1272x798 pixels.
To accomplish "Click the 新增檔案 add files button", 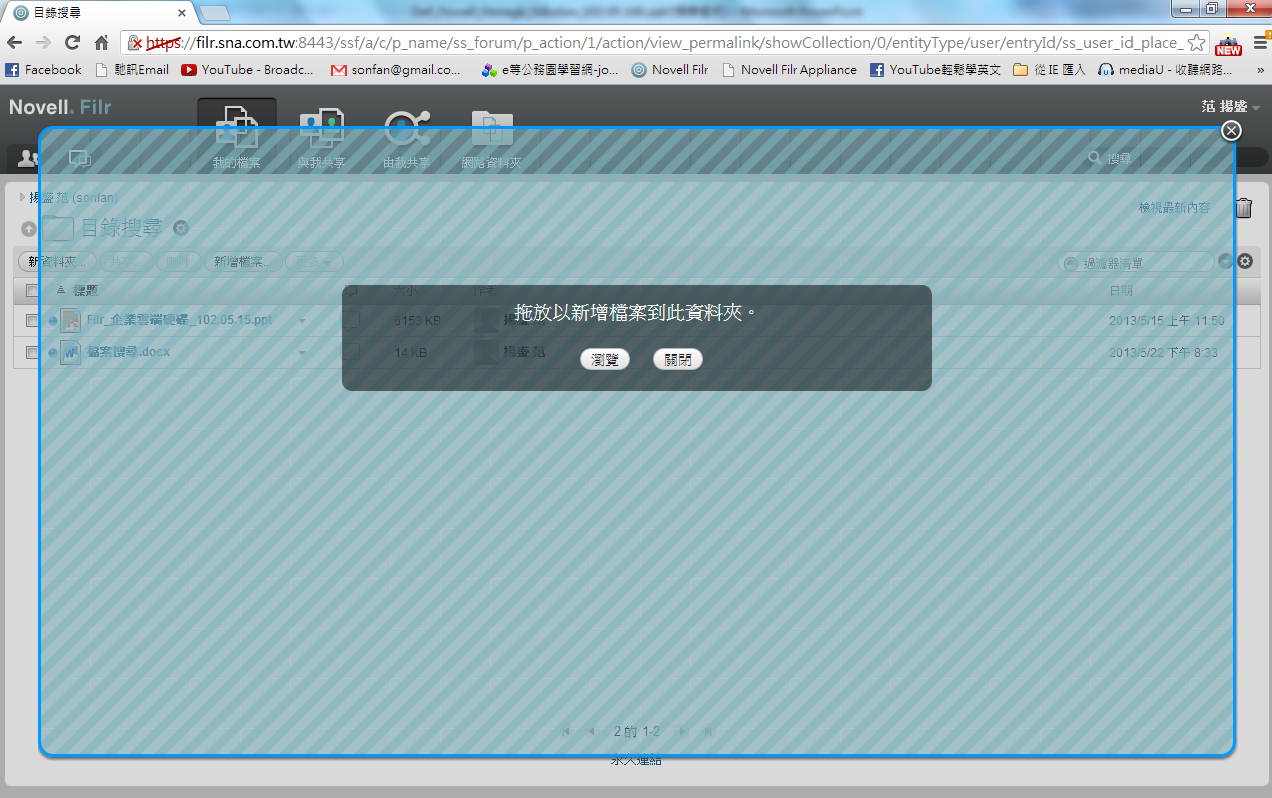I will (241, 261).
